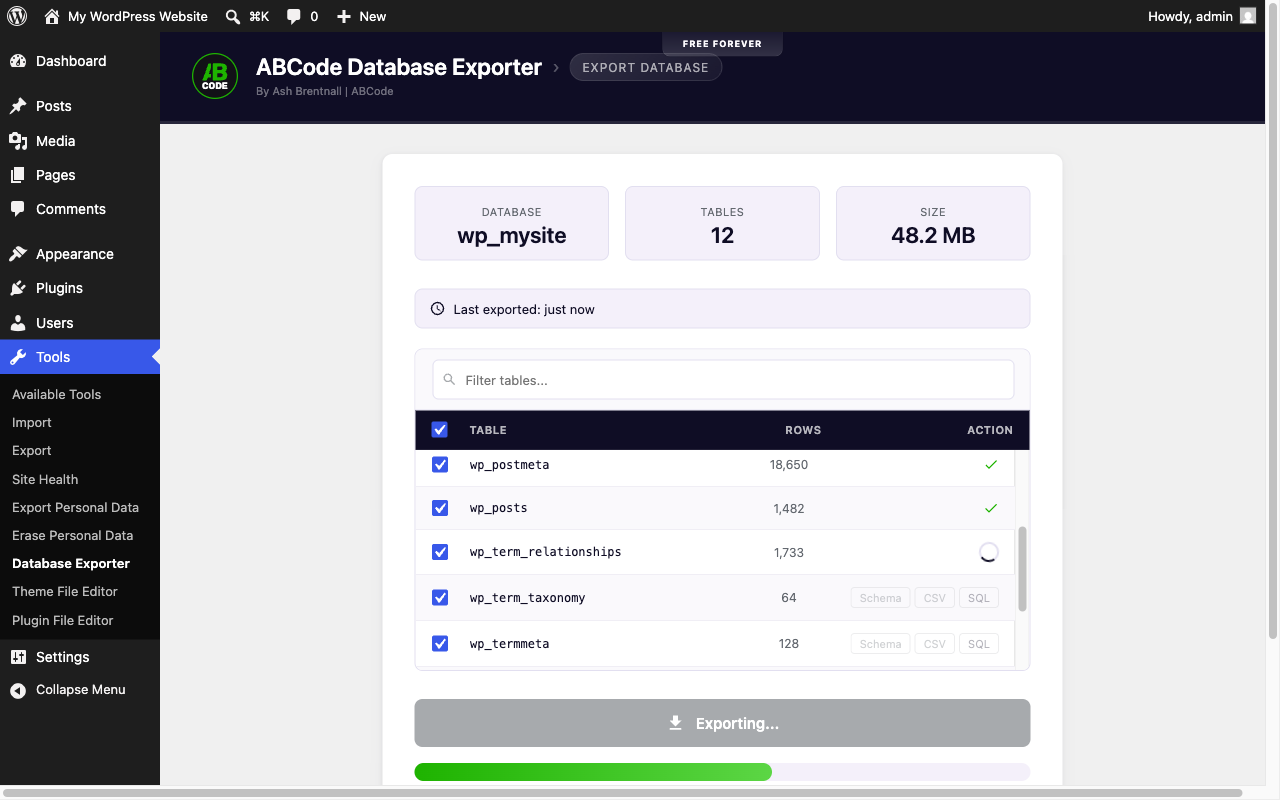
Task: Open Appearance menu item
Action: [80, 254]
